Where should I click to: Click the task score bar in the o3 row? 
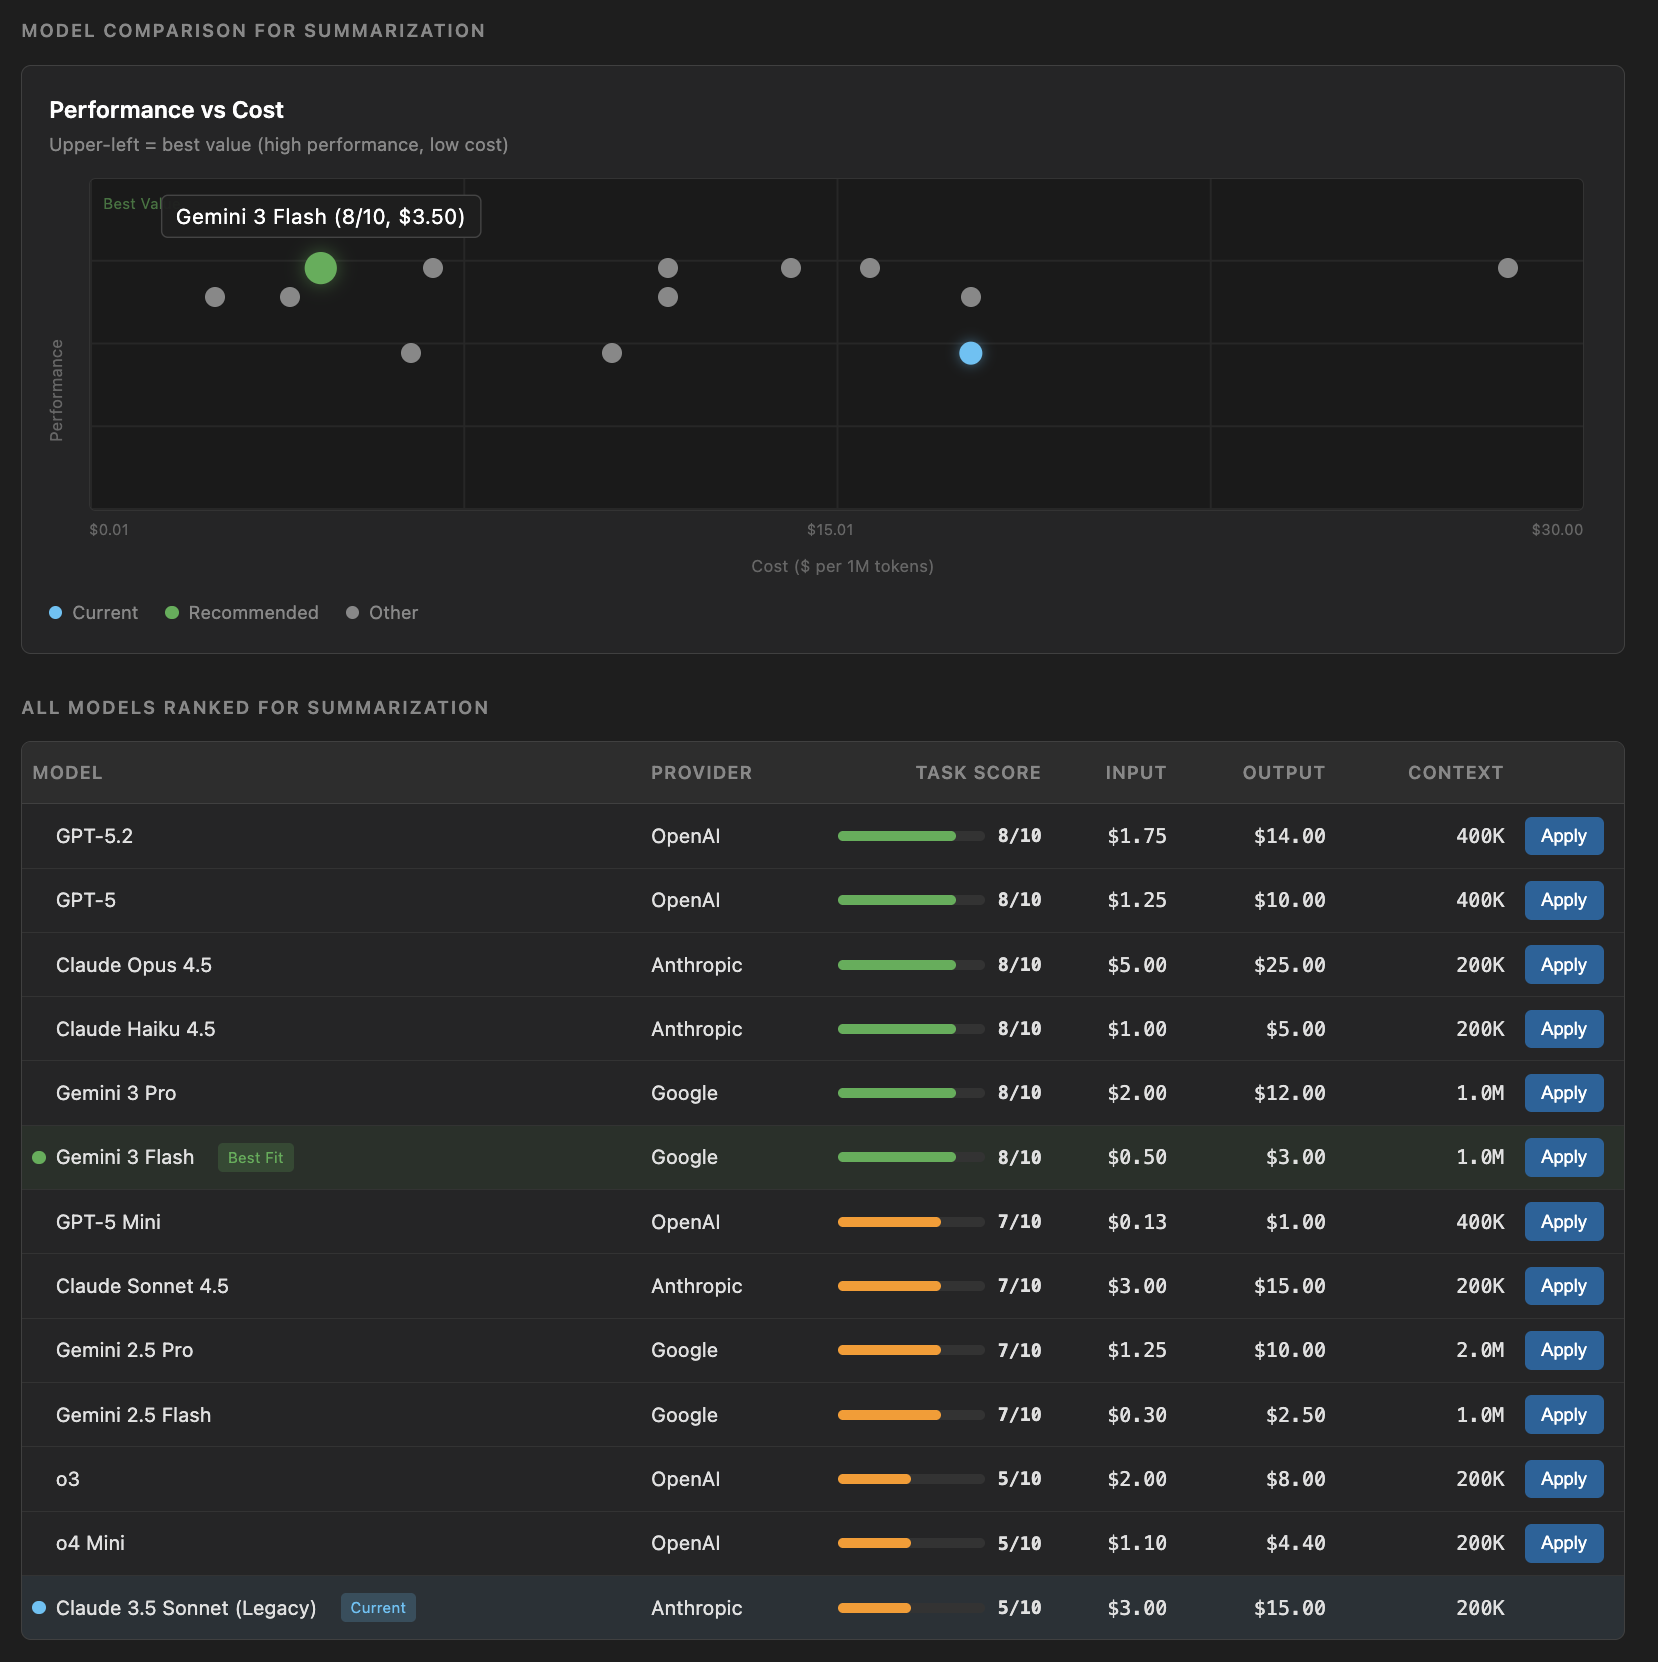pyautogui.click(x=911, y=1479)
